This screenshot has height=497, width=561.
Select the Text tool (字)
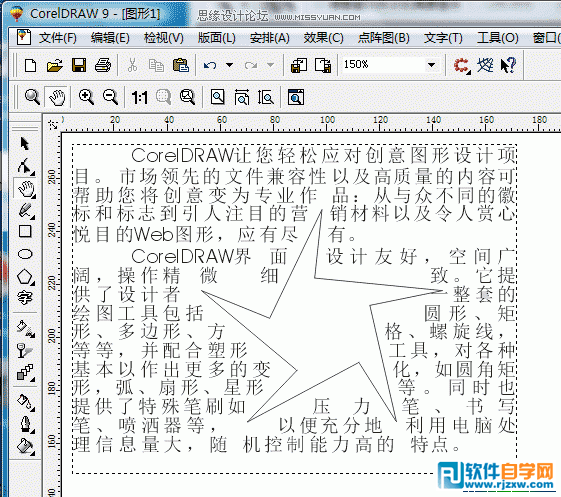click(25, 297)
